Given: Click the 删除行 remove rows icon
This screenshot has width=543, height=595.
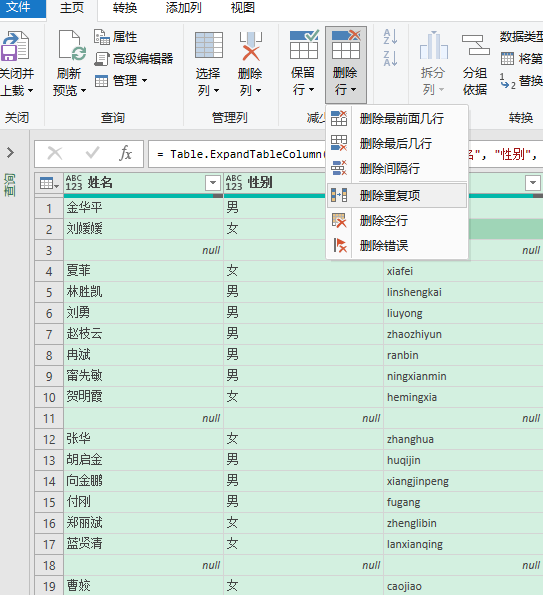Looking at the screenshot, I should click(346, 45).
